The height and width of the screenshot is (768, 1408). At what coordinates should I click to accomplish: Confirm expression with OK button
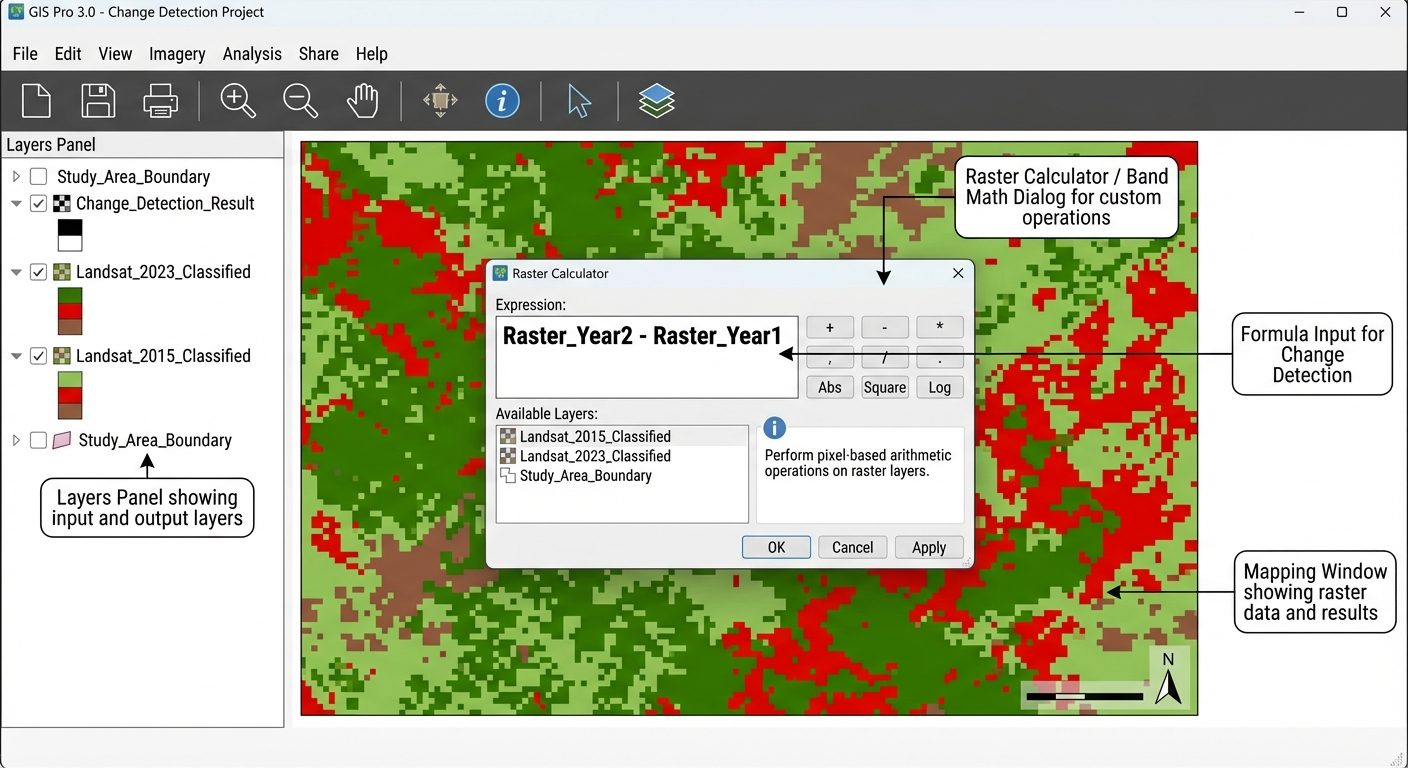(776, 547)
